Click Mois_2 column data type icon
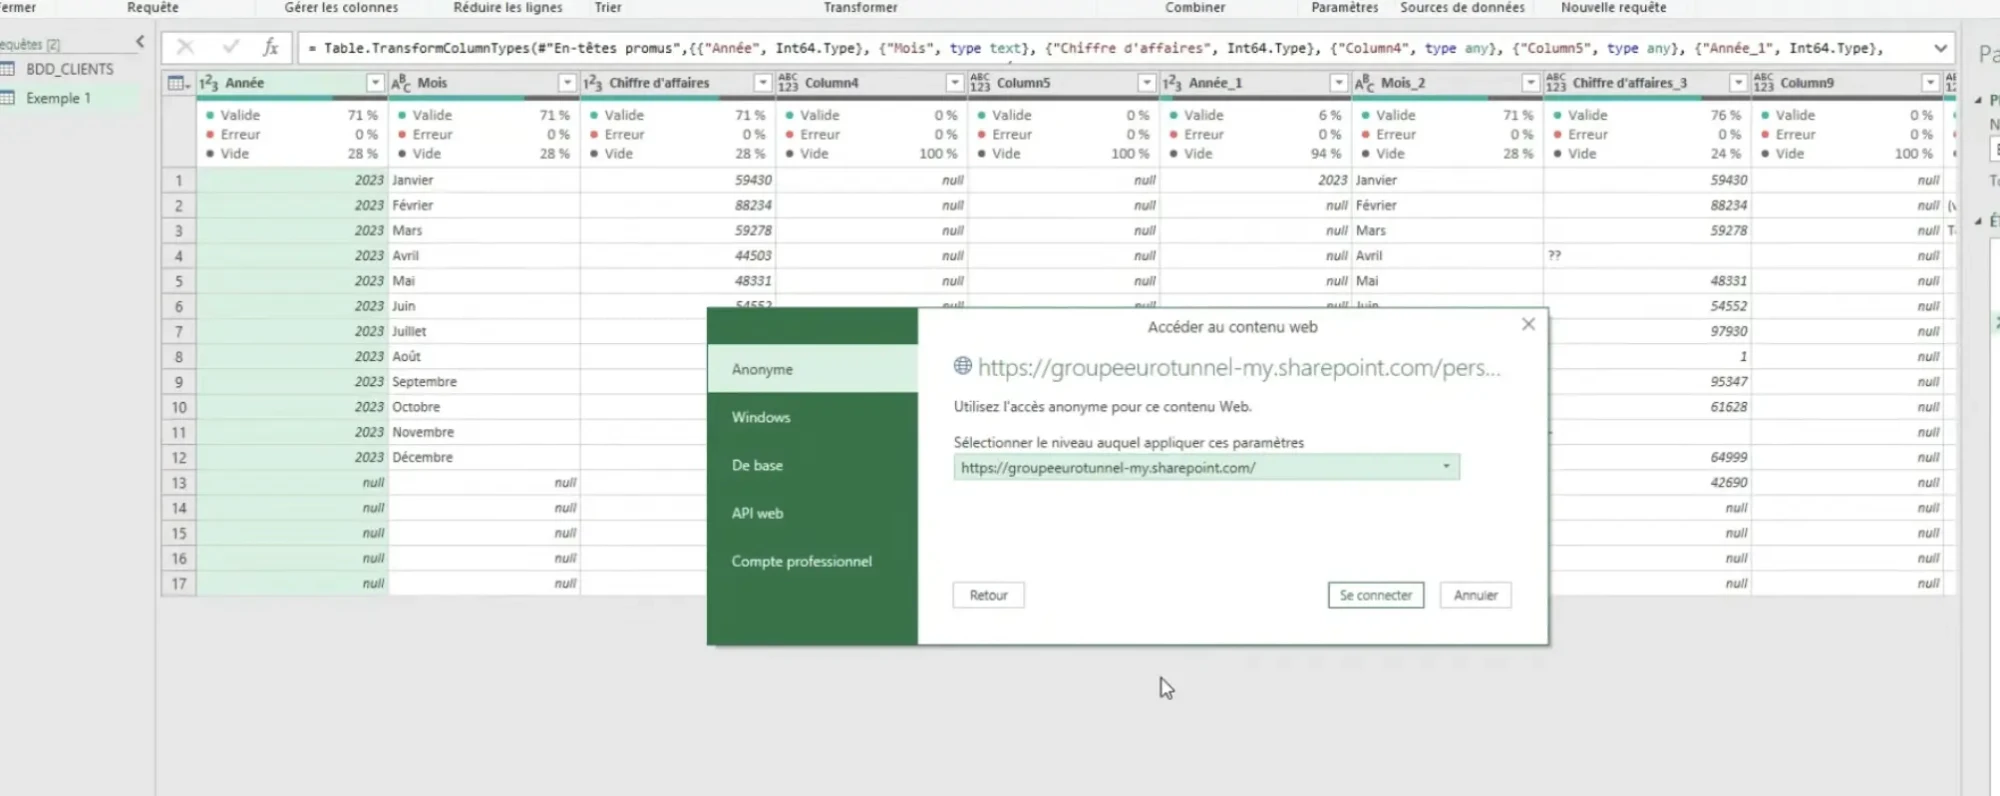The height and width of the screenshot is (796, 2000). click(1365, 83)
